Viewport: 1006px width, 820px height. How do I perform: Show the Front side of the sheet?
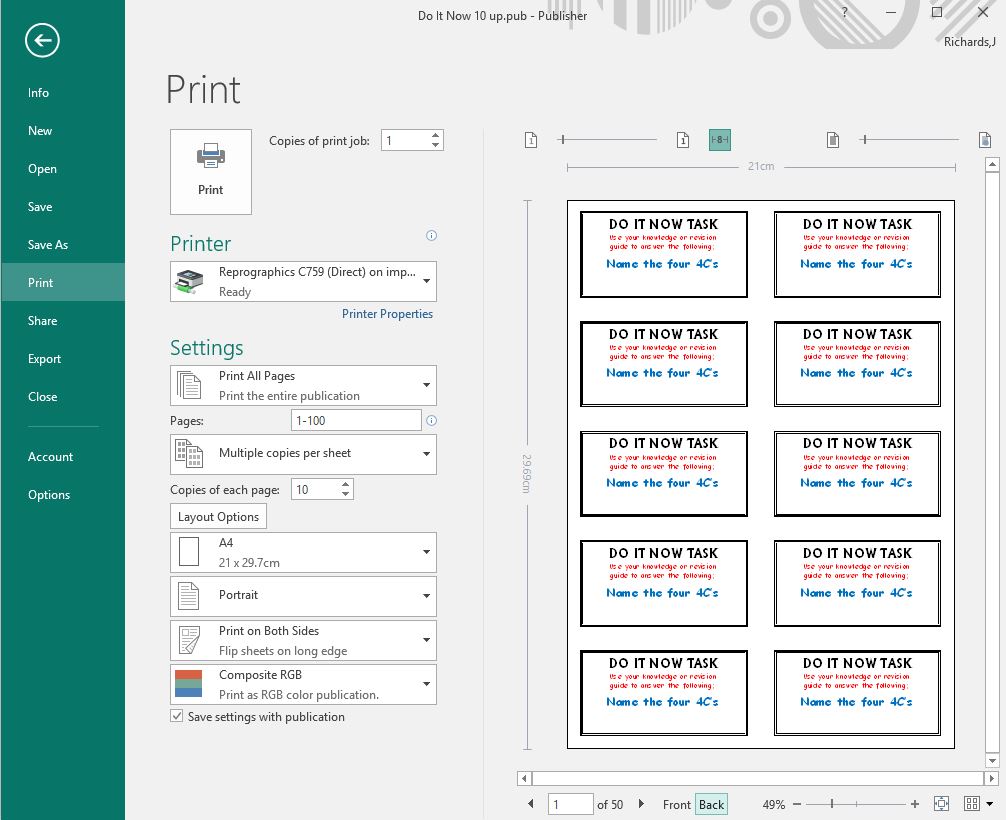click(676, 804)
